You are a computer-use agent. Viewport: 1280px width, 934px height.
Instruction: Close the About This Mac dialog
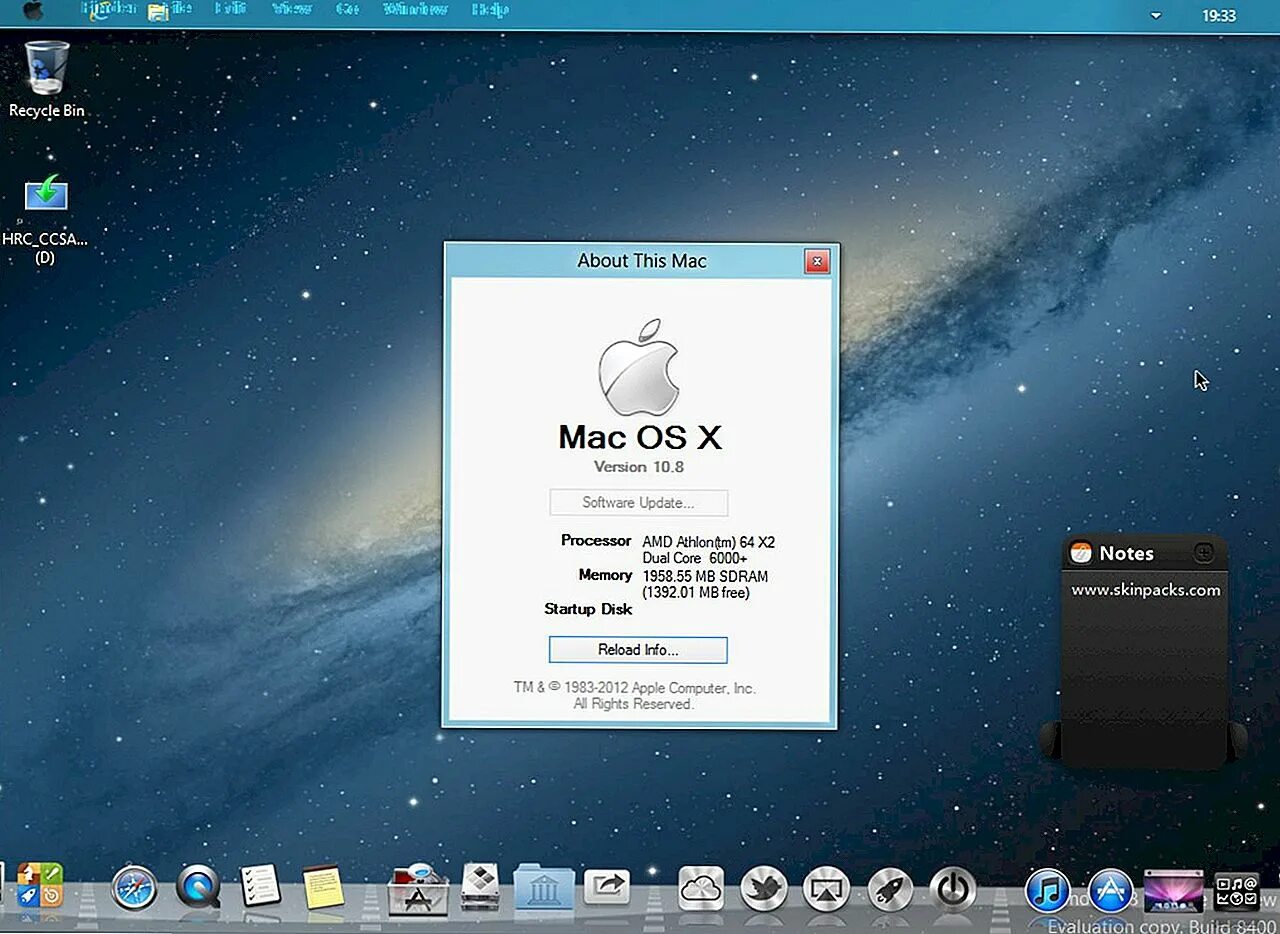pos(817,262)
